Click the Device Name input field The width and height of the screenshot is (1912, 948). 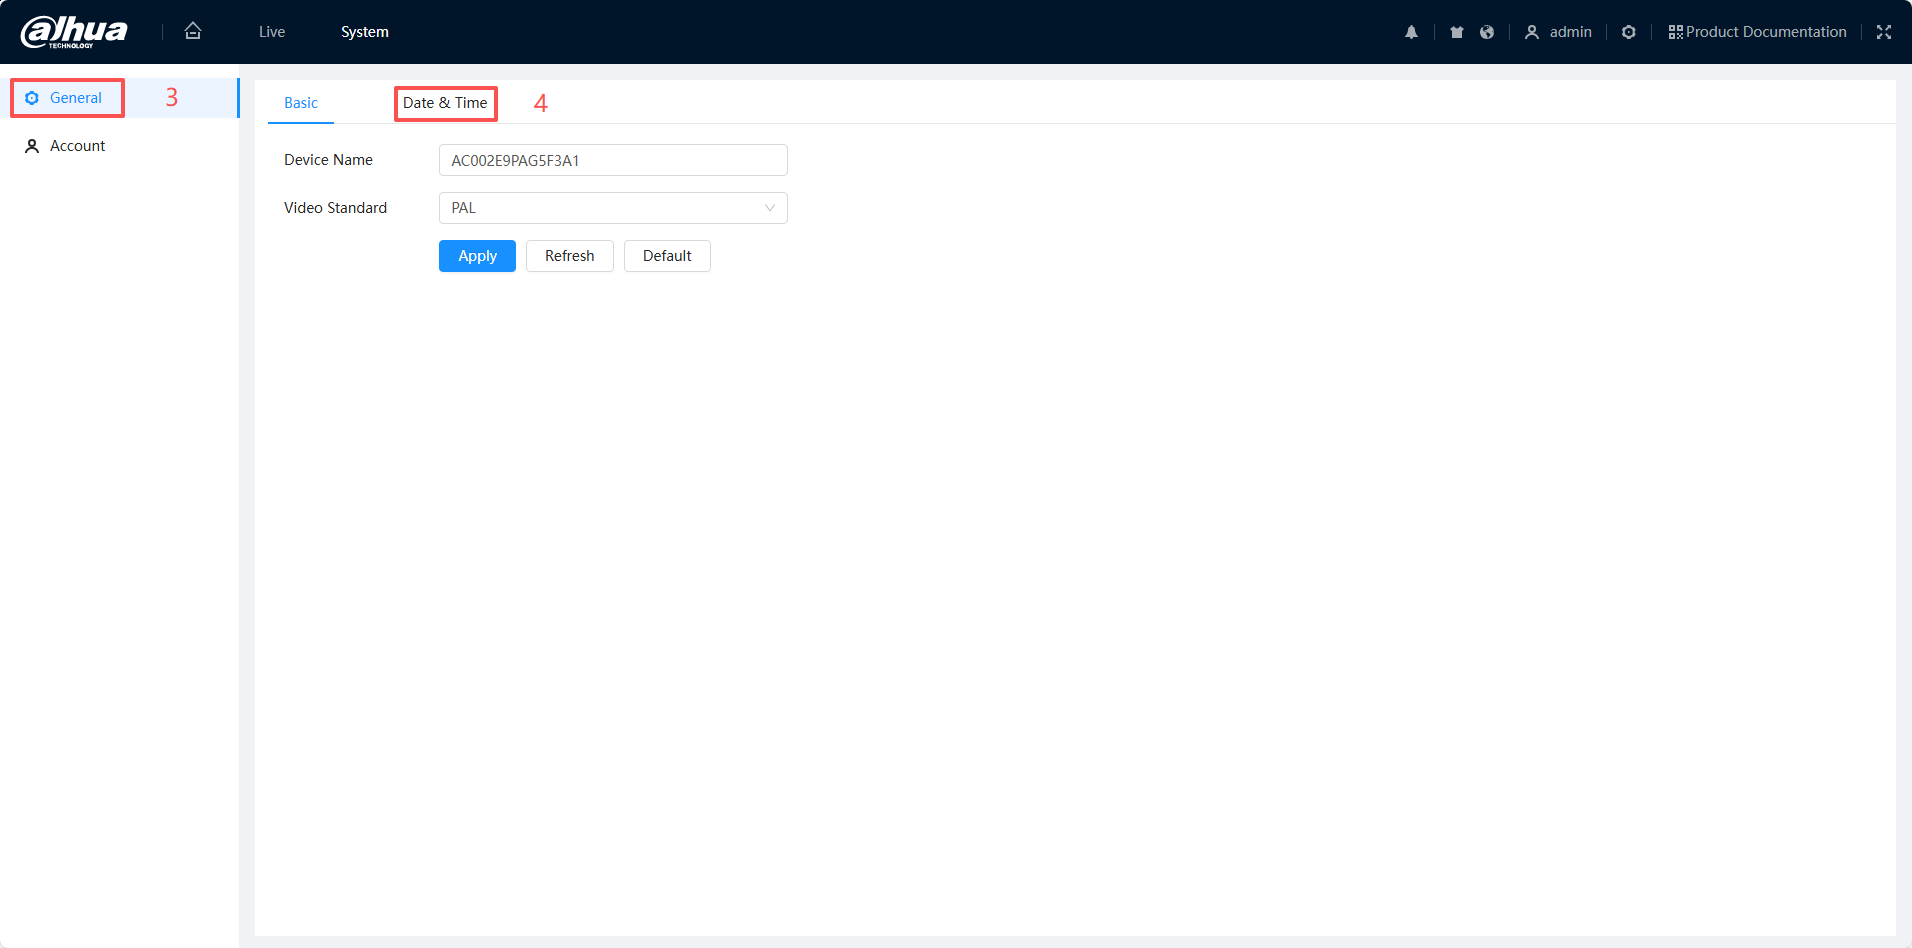tap(612, 160)
